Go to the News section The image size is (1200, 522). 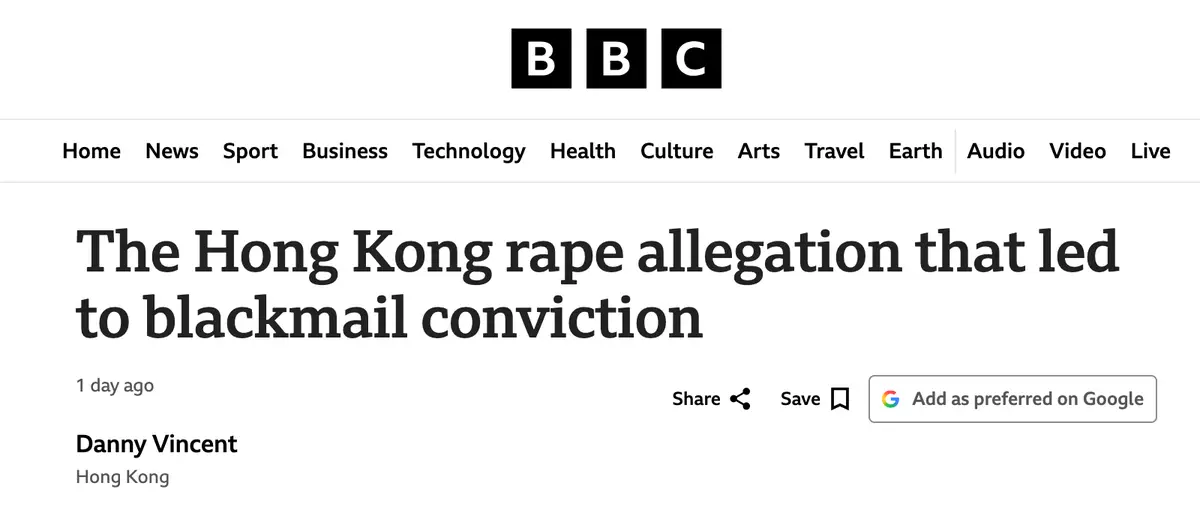click(172, 151)
